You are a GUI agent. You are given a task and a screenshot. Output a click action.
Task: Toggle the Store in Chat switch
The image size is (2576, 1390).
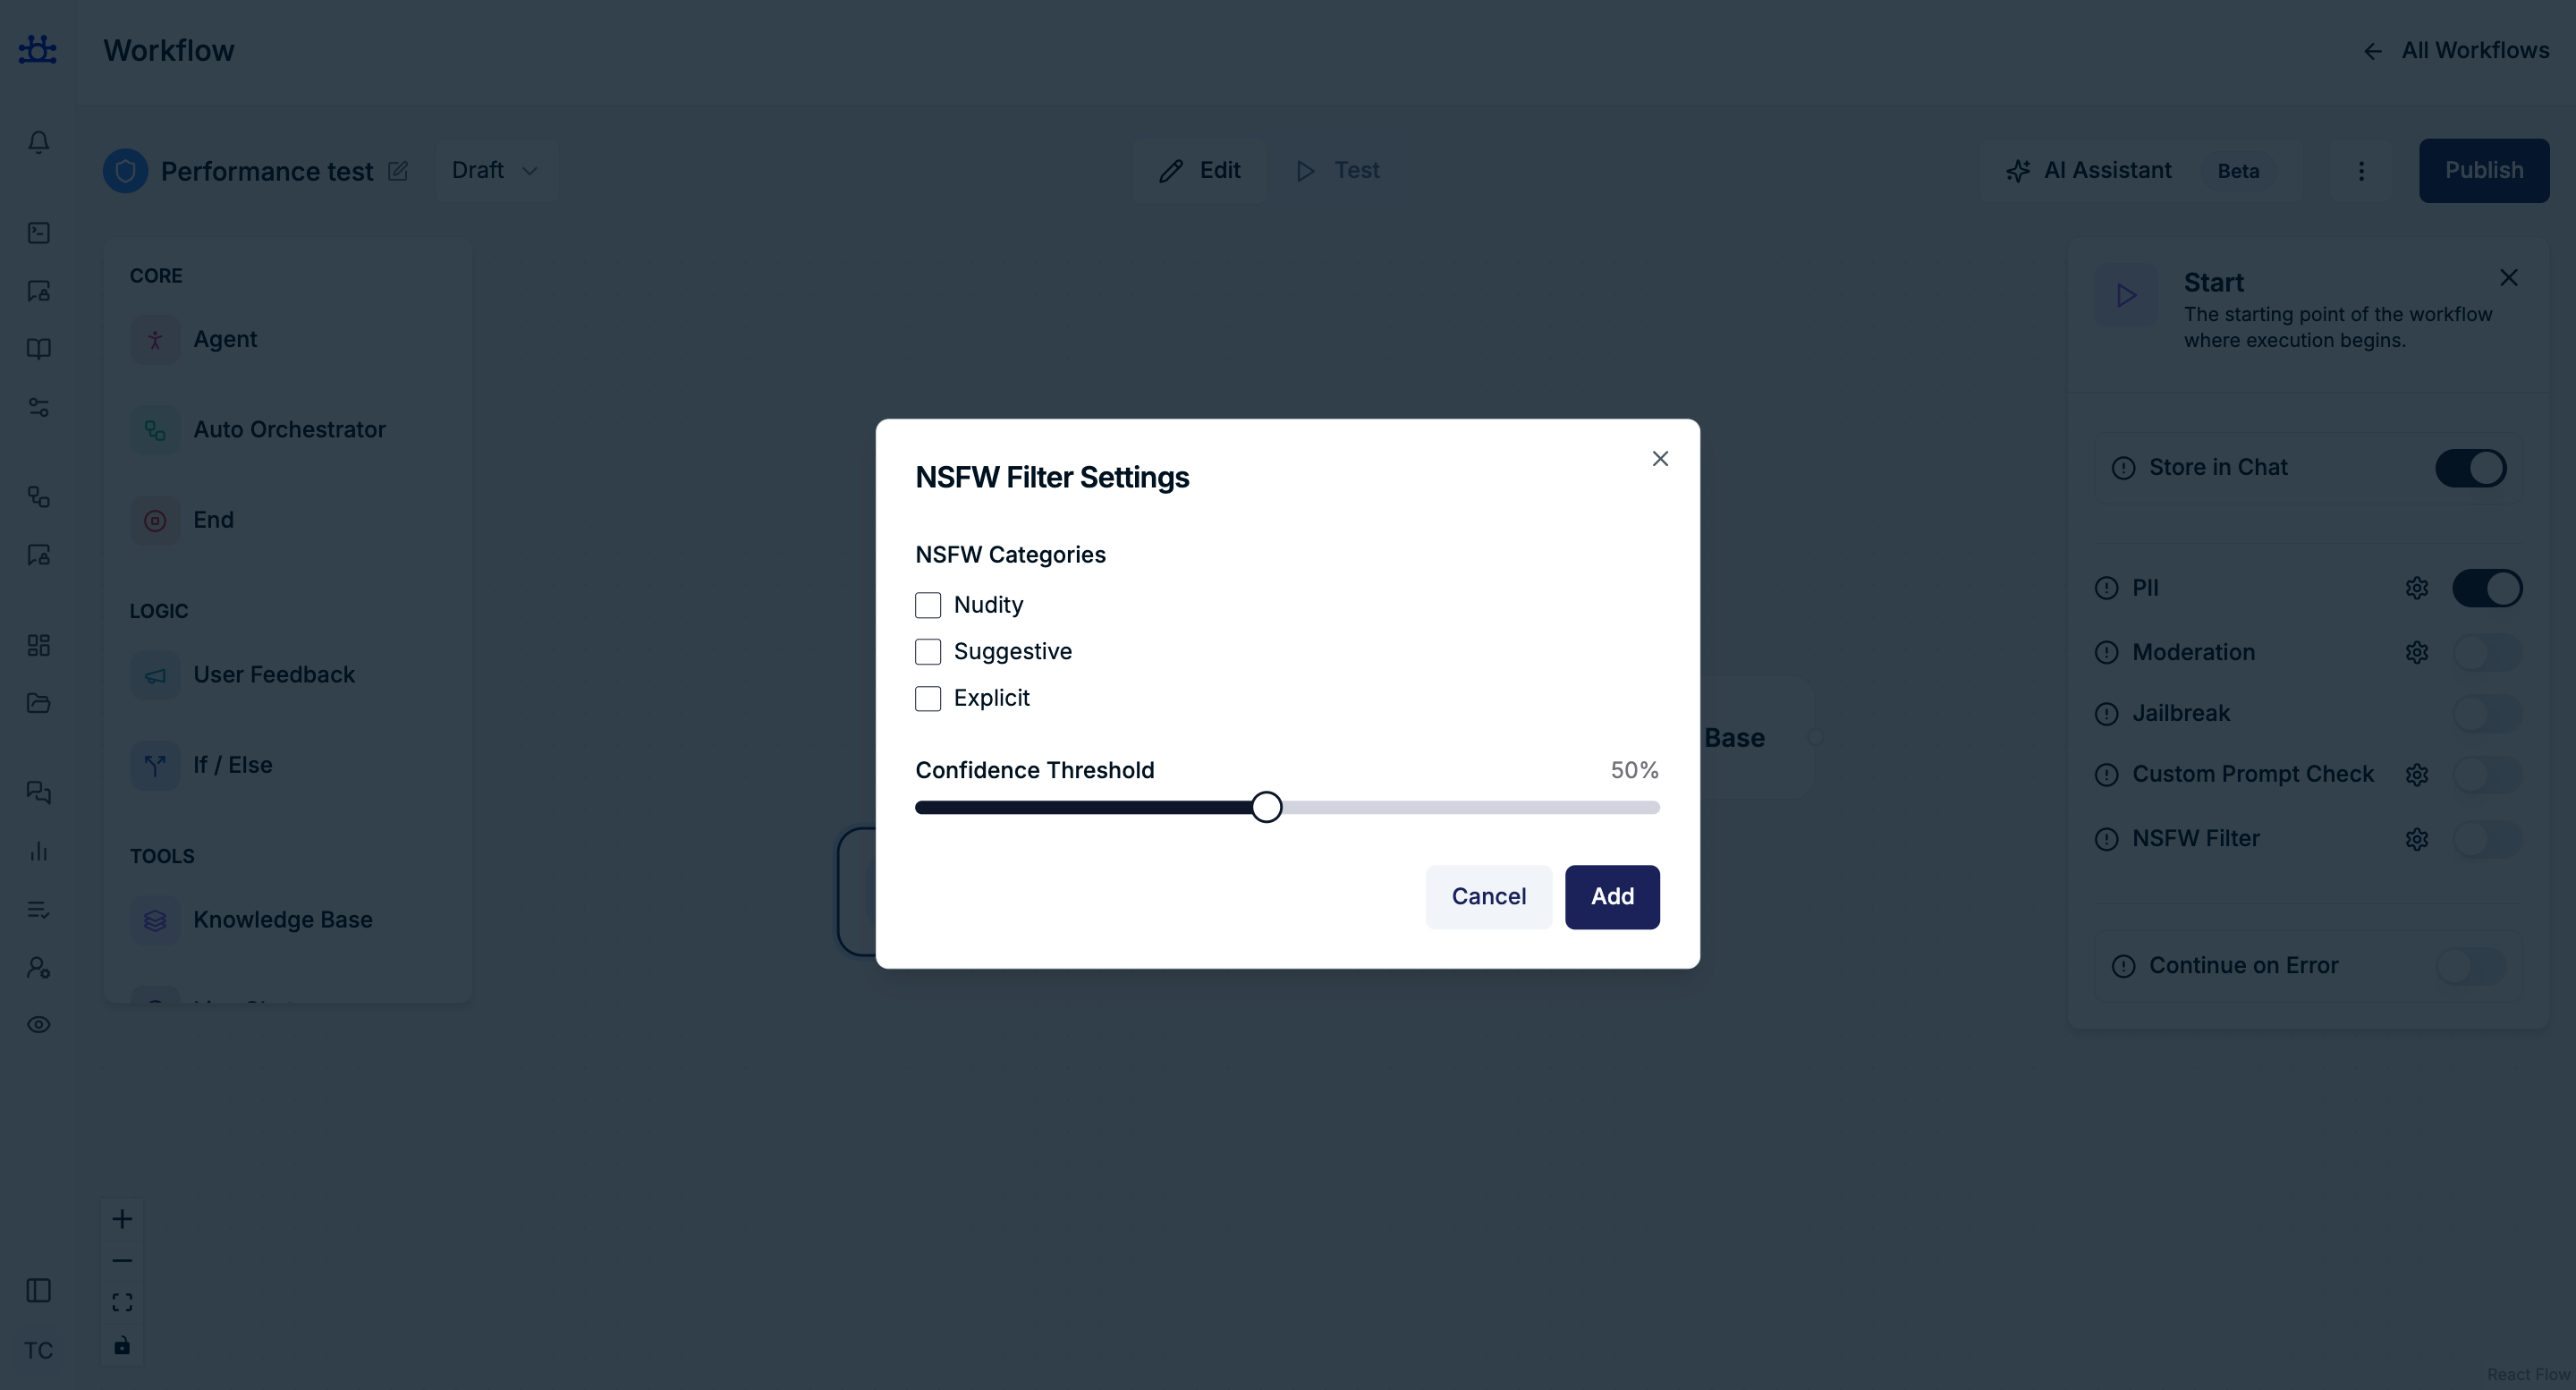pyautogui.click(x=2470, y=468)
